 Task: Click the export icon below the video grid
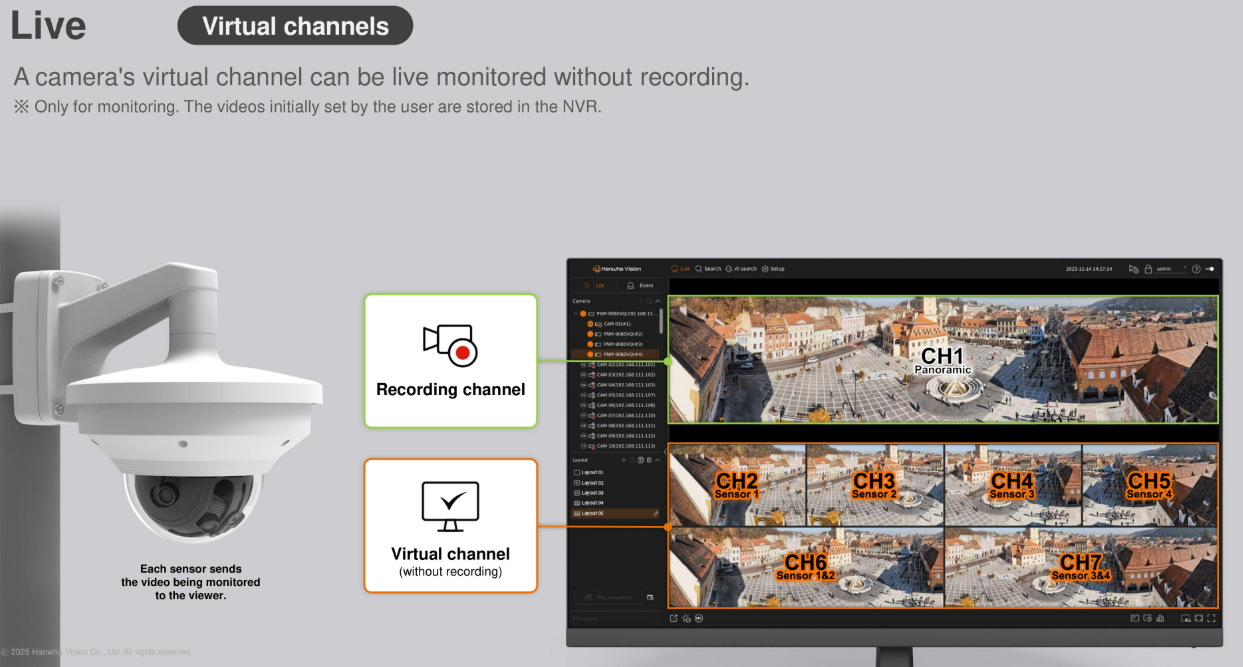coord(673,618)
